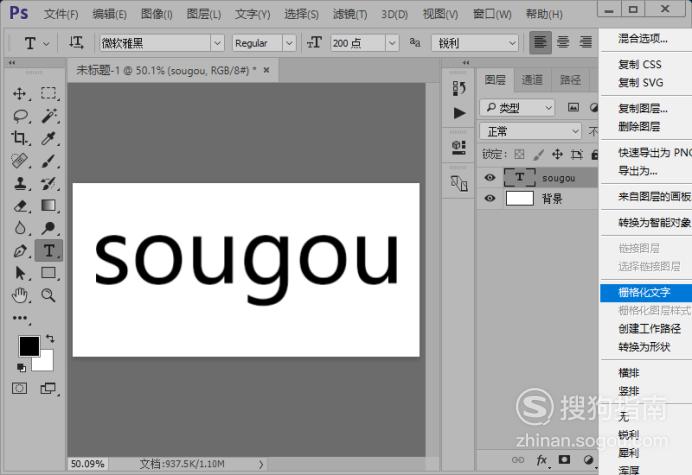Image resolution: width=692 pixels, height=475 pixels.
Task: Select the History Brush tool
Action: (48, 183)
